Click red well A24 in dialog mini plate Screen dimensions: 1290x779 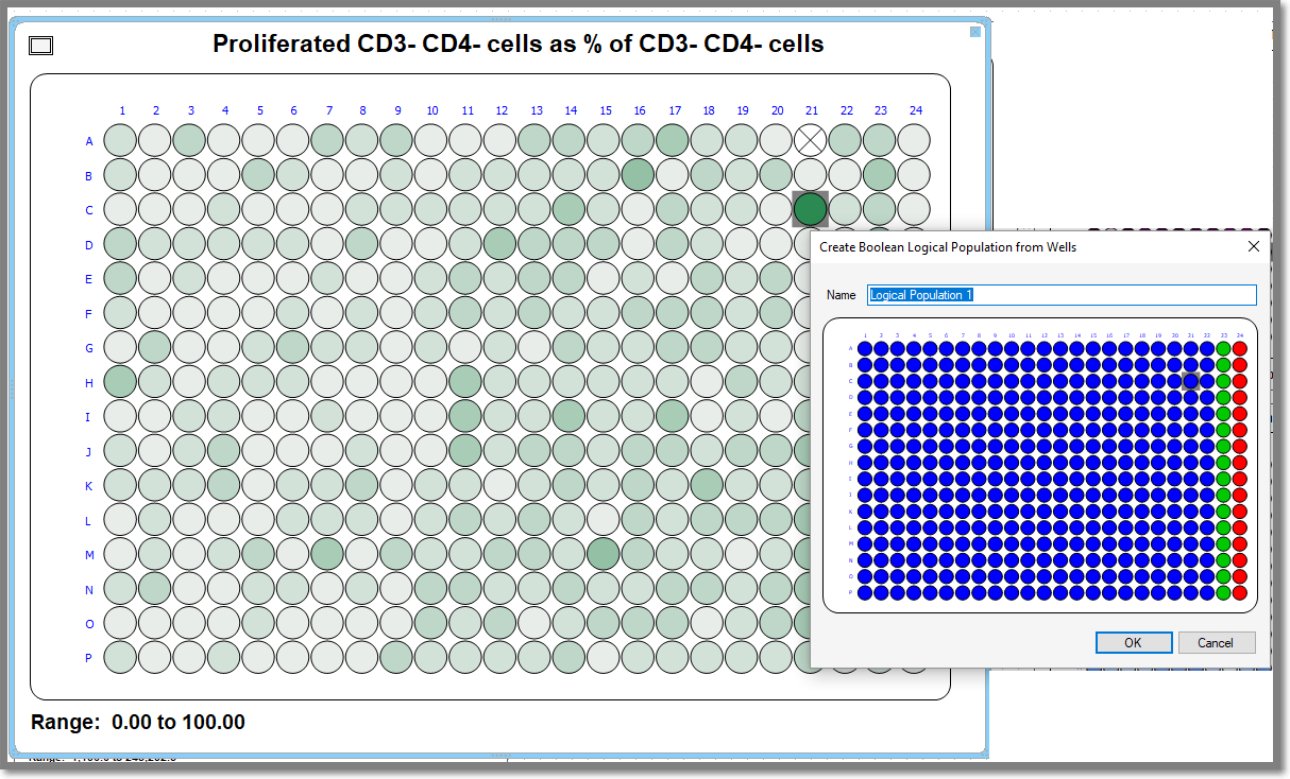tap(1240, 348)
